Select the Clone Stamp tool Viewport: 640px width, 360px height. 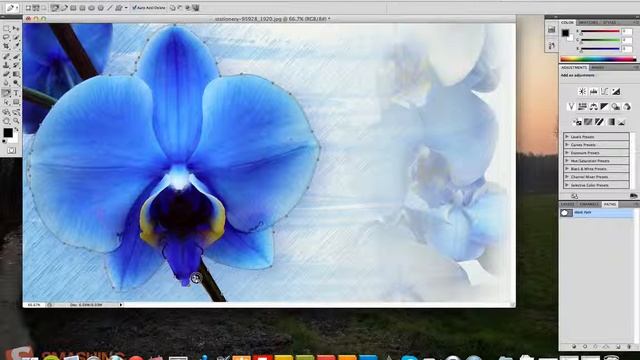coord(6,65)
